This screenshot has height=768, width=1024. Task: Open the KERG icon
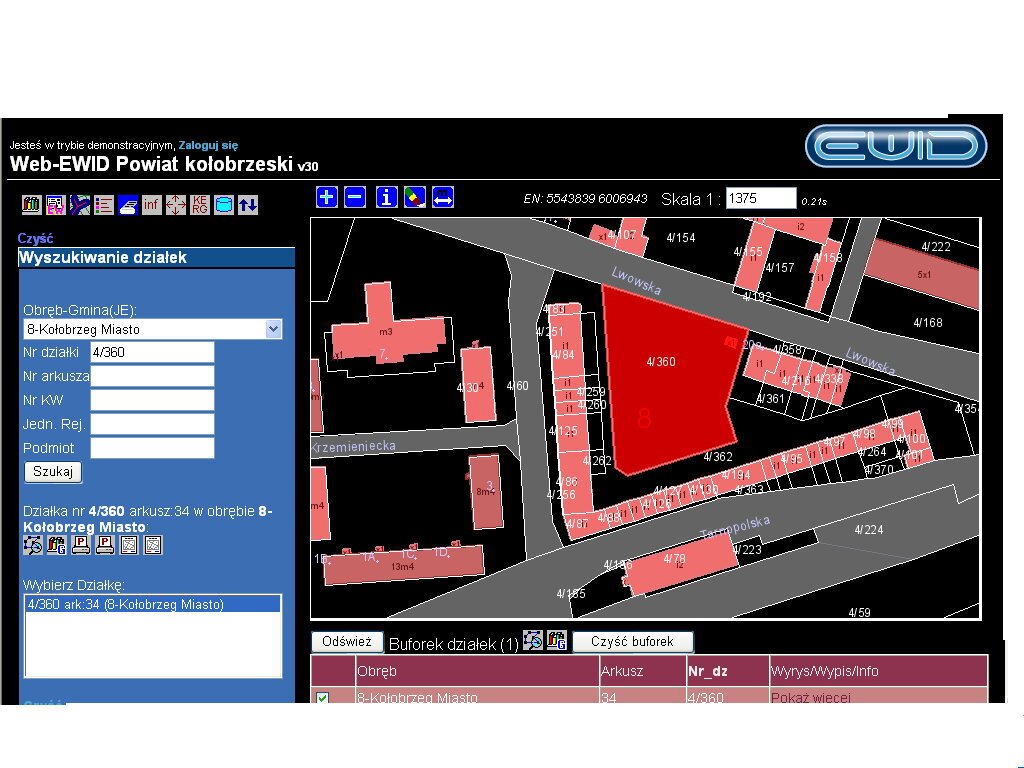[200, 205]
